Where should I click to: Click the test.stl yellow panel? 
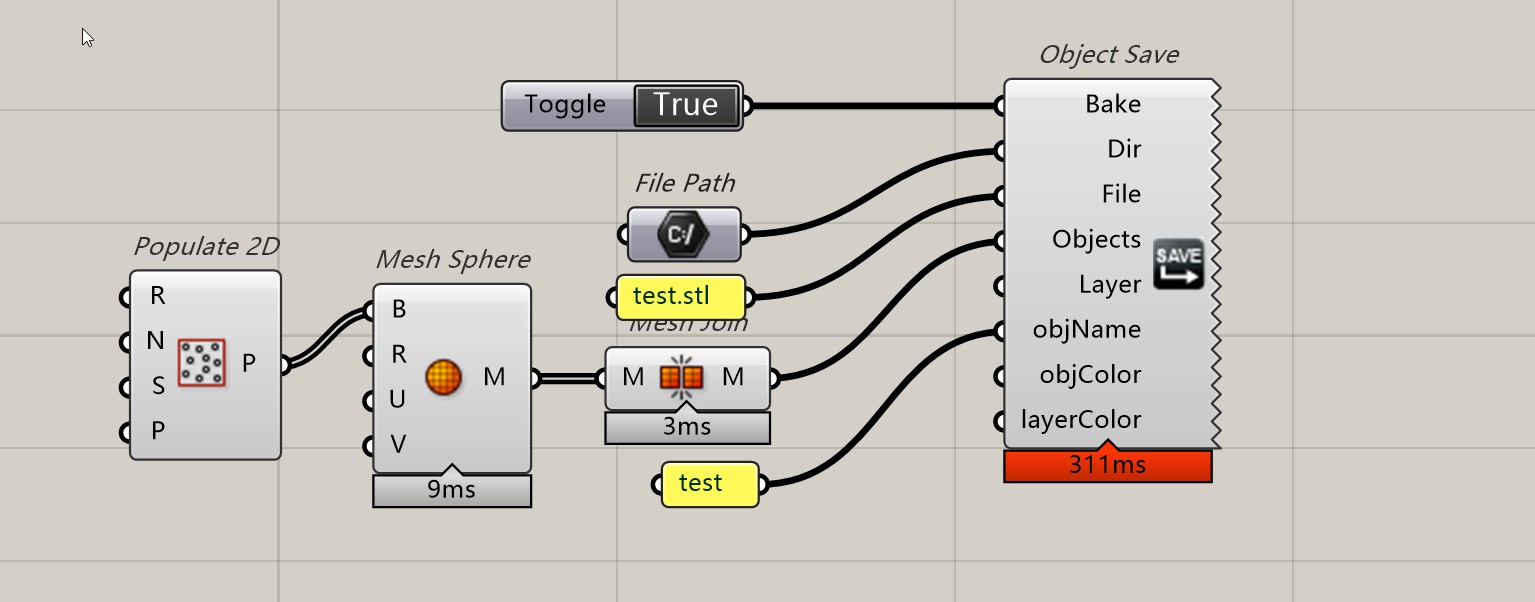(681, 296)
